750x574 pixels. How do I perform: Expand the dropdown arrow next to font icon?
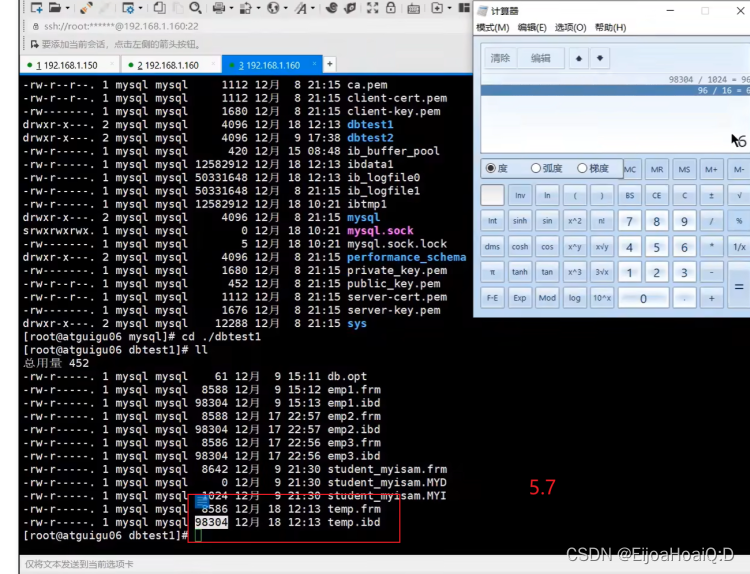tap(312, 8)
